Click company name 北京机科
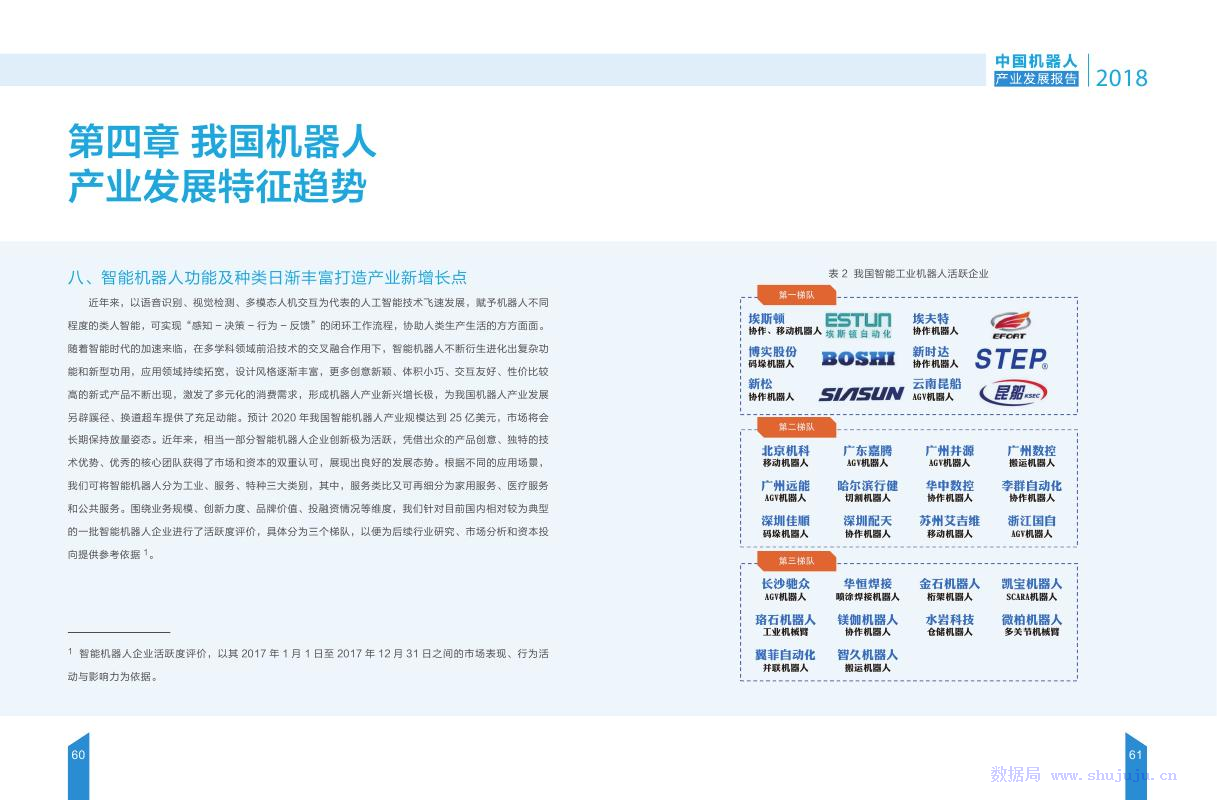The image size is (1217, 800). 786,451
